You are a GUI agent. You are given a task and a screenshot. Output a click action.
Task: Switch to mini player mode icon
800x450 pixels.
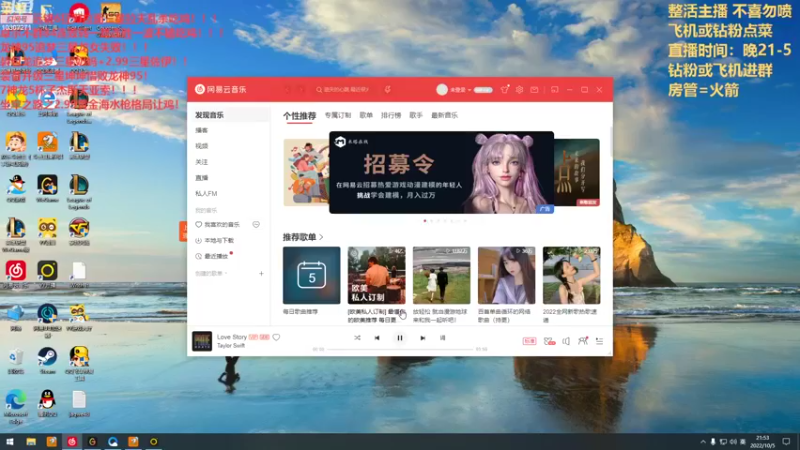[555, 90]
